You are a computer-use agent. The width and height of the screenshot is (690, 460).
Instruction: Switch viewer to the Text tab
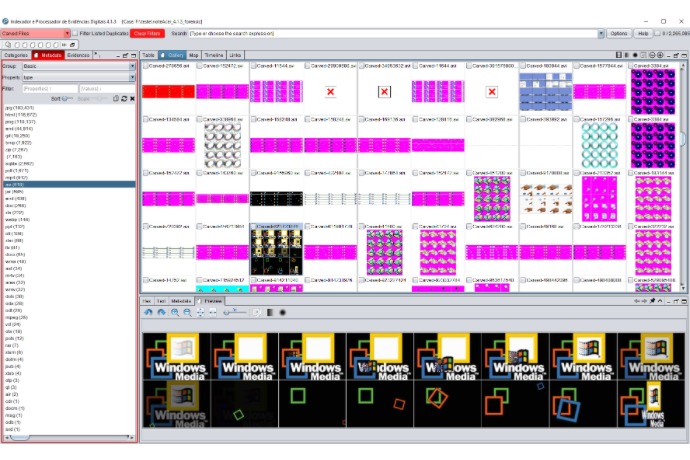[161, 301]
